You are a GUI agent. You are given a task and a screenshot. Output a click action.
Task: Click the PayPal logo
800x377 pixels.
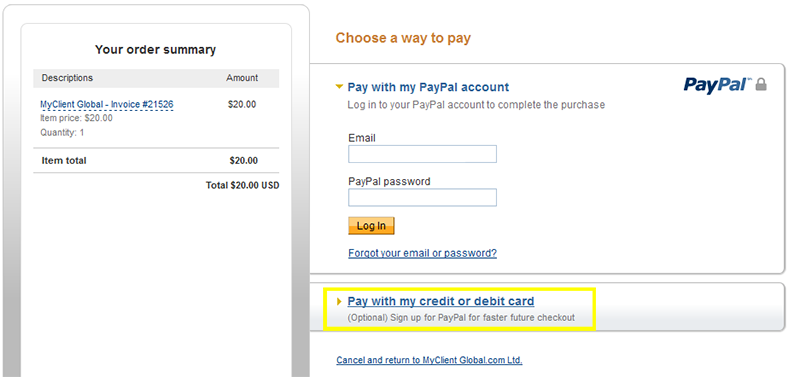pyautogui.click(x=718, y=85)
